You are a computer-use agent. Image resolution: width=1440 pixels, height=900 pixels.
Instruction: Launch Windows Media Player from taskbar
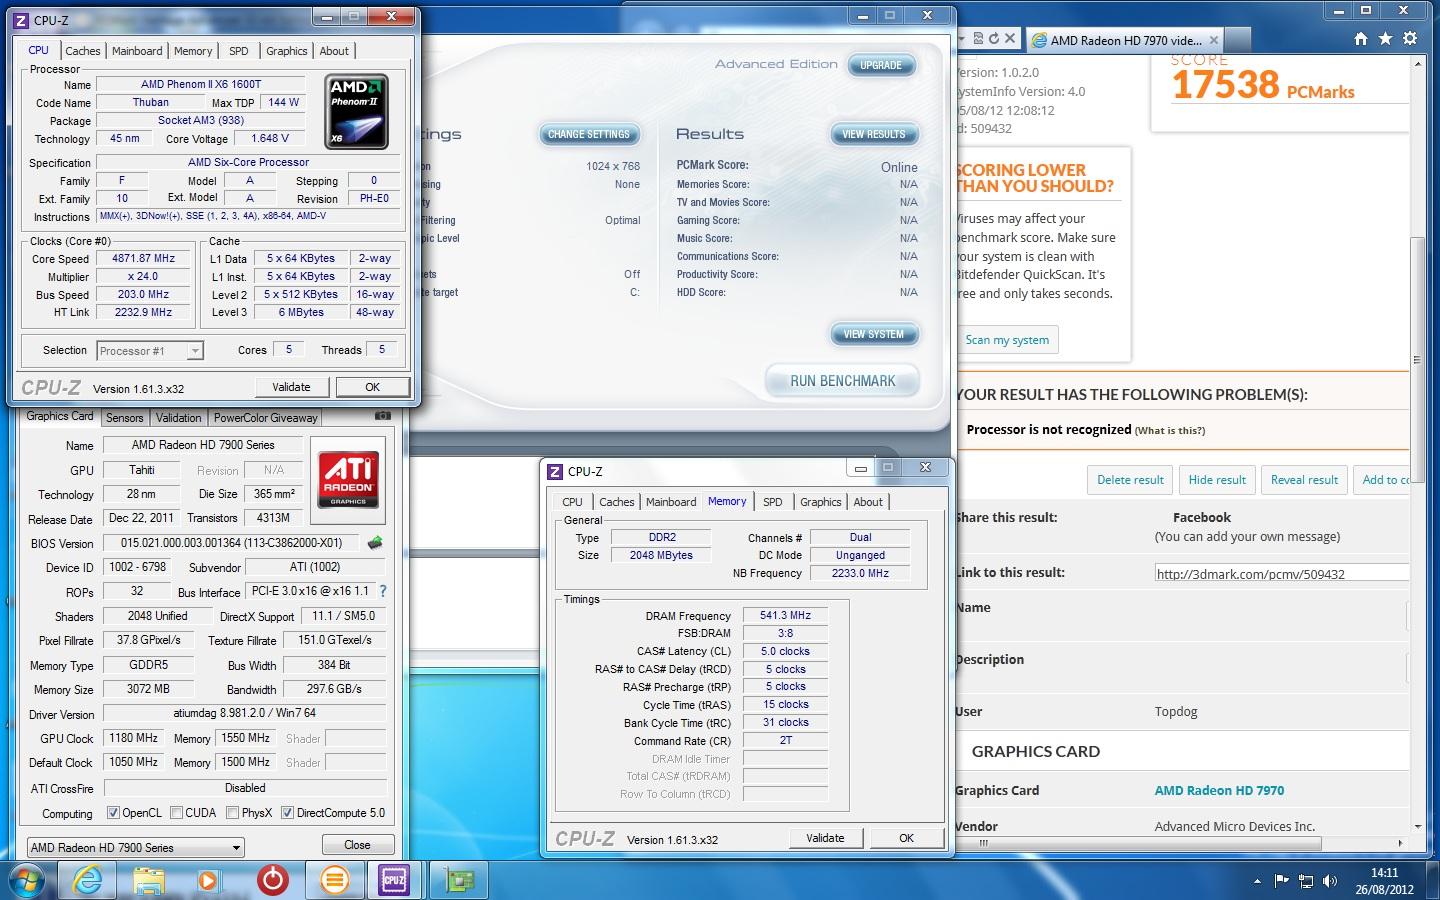click(208, 880)
